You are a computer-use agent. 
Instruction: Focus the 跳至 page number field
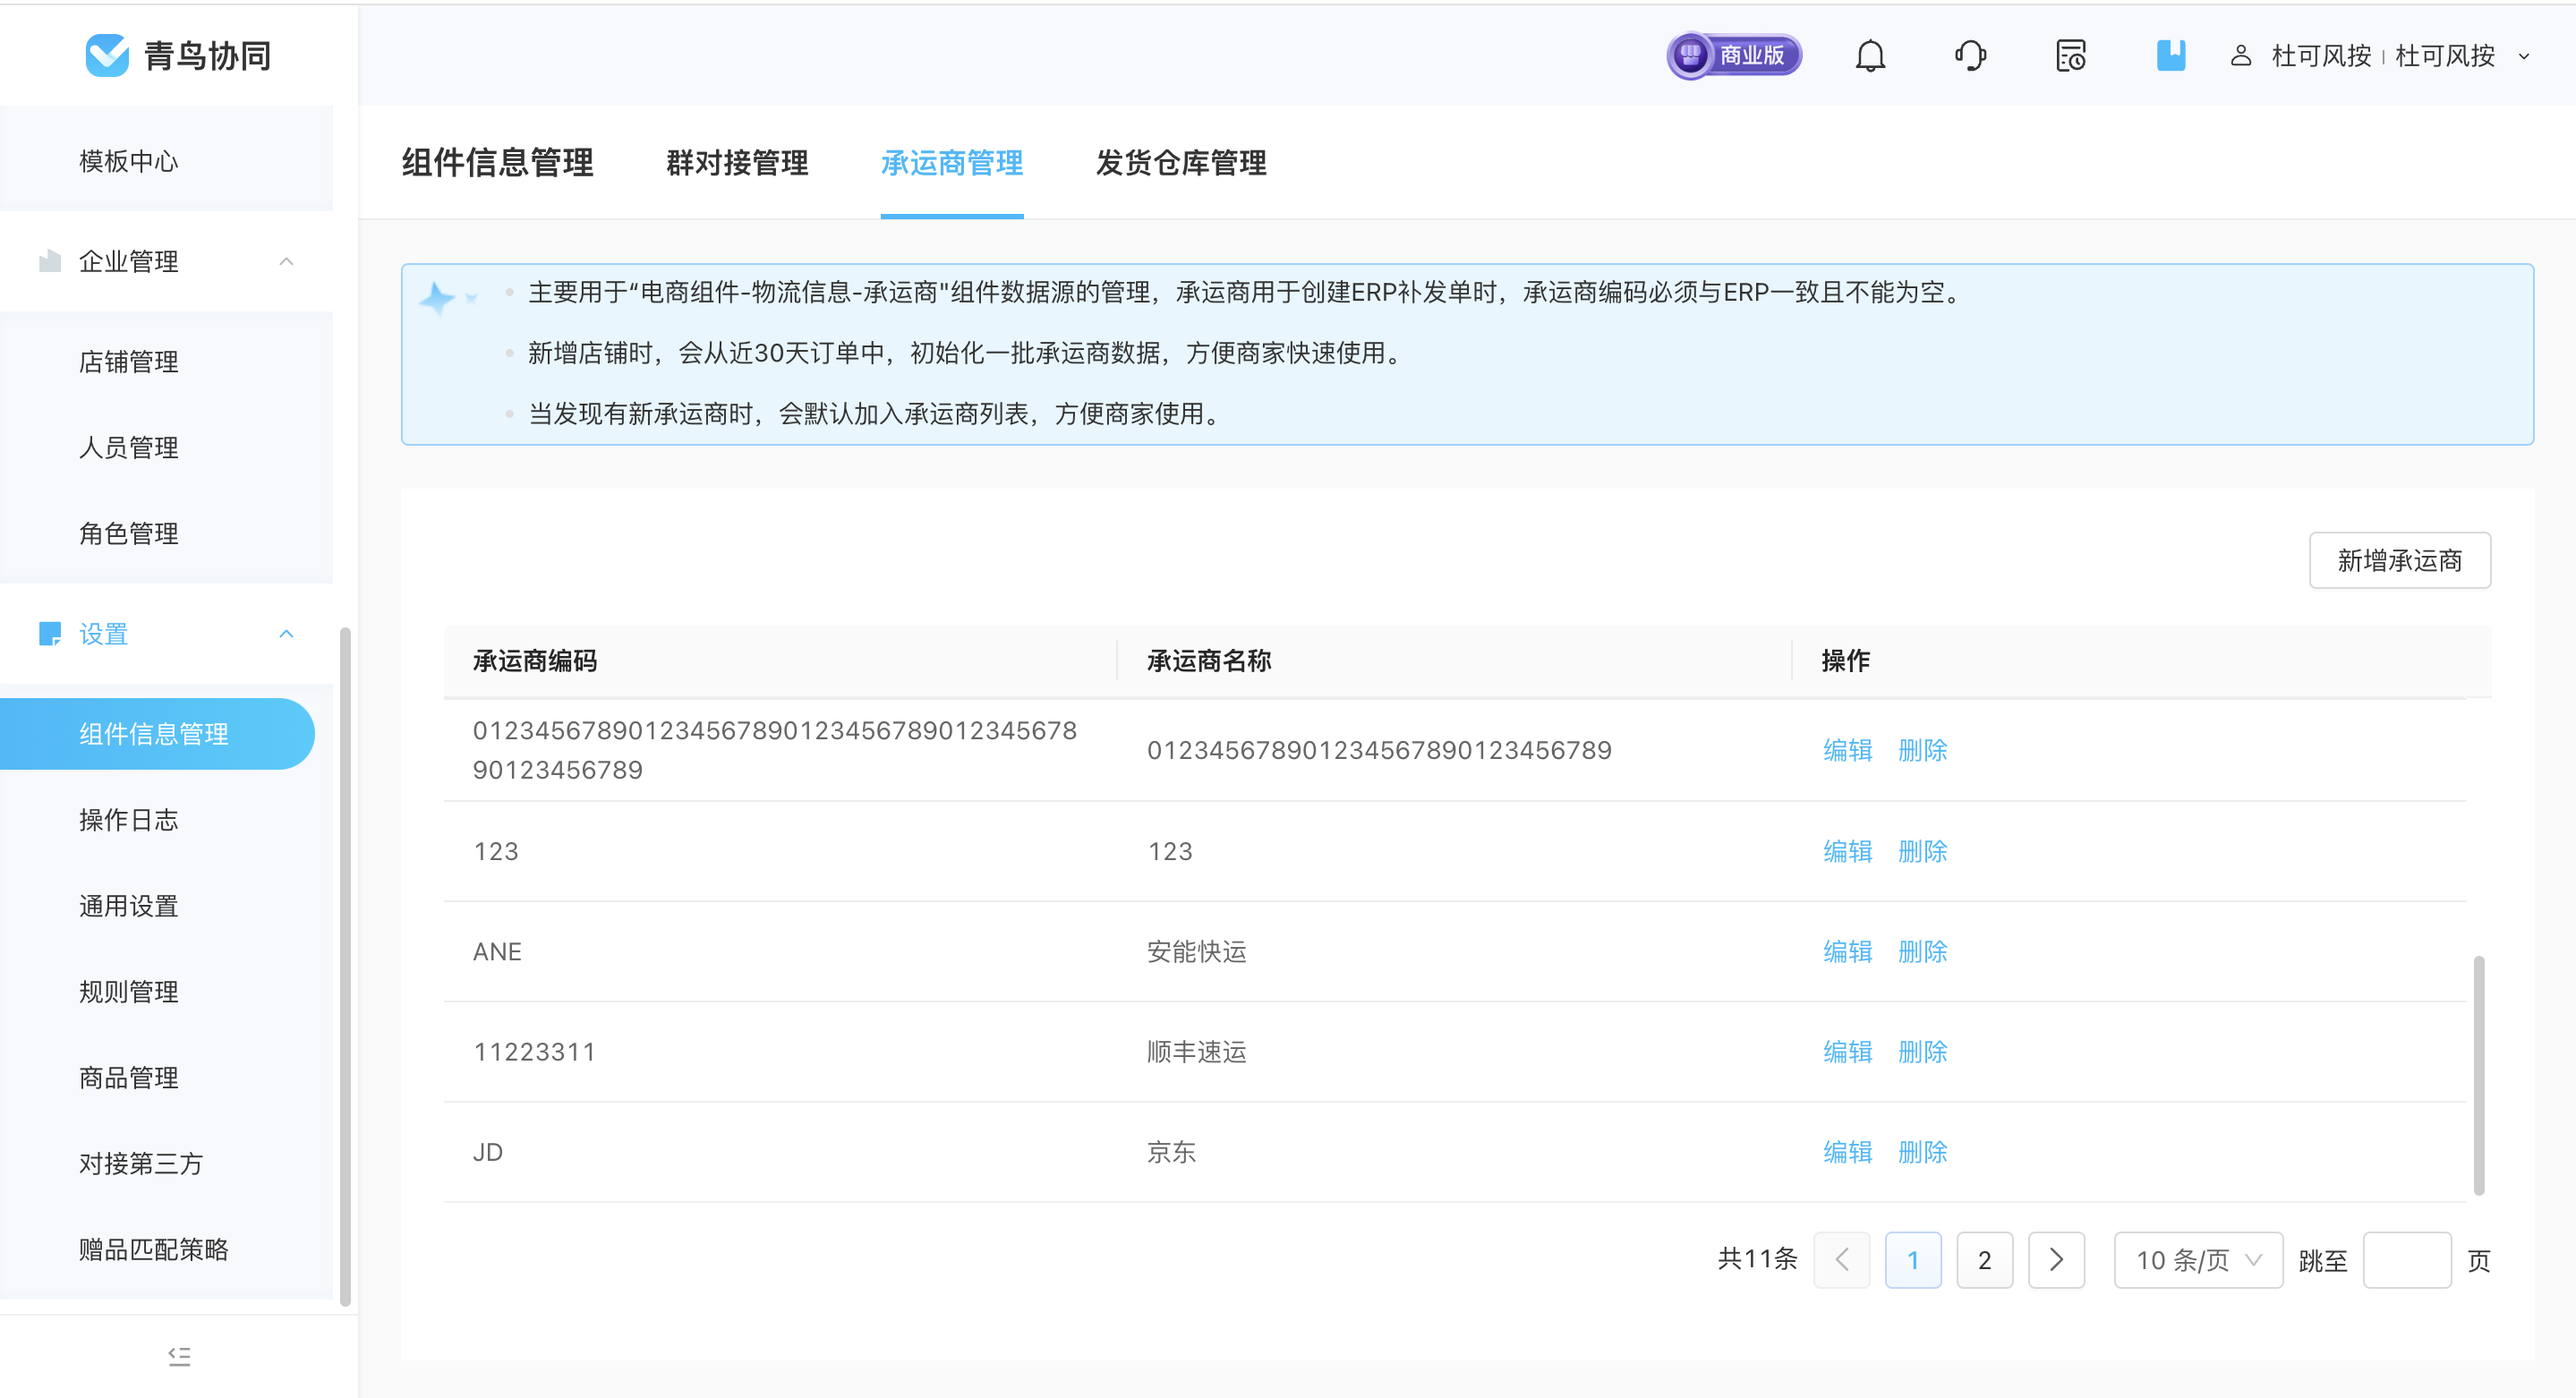pos(2406,1260)
